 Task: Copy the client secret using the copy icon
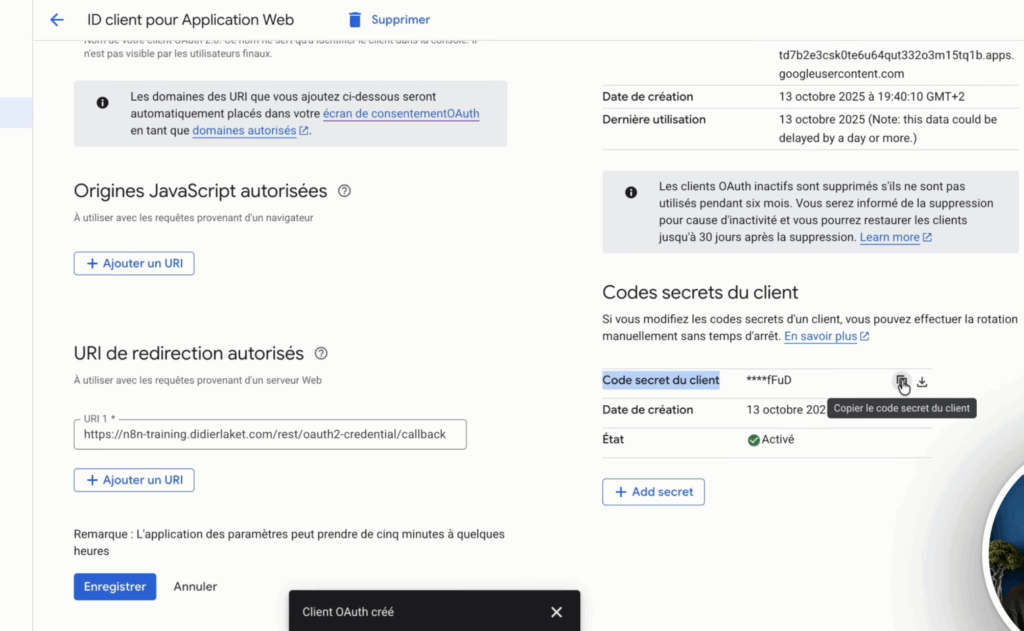903,381
